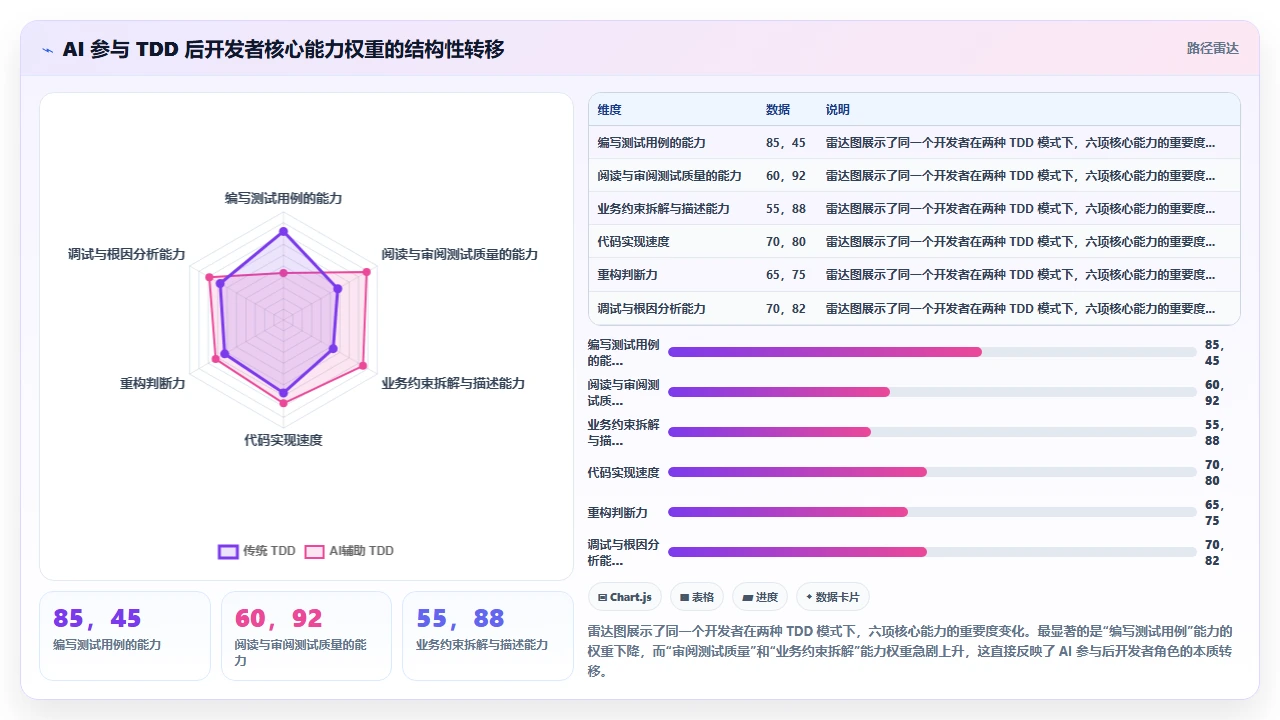Click the header icon beside the title
1280x720 pixels.
(x=47, y=50)
